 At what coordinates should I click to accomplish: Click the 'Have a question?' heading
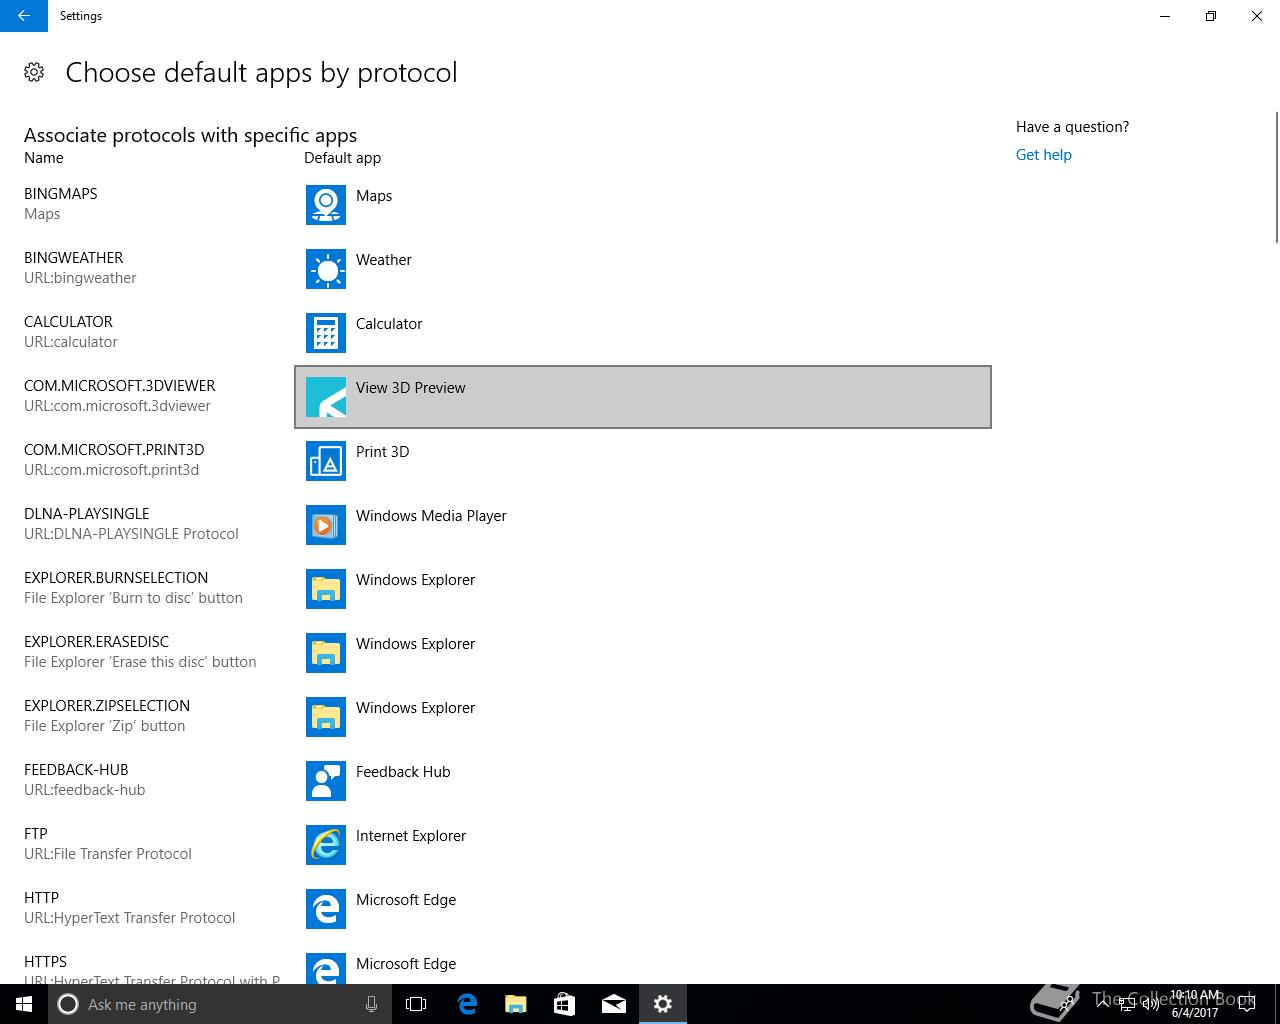coord(1072,127)
